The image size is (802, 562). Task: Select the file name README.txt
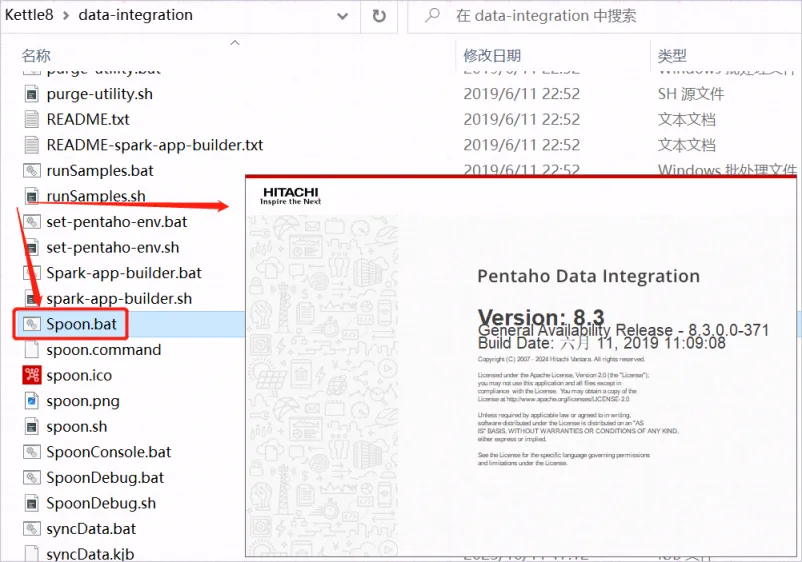click(x=88, y=120)
